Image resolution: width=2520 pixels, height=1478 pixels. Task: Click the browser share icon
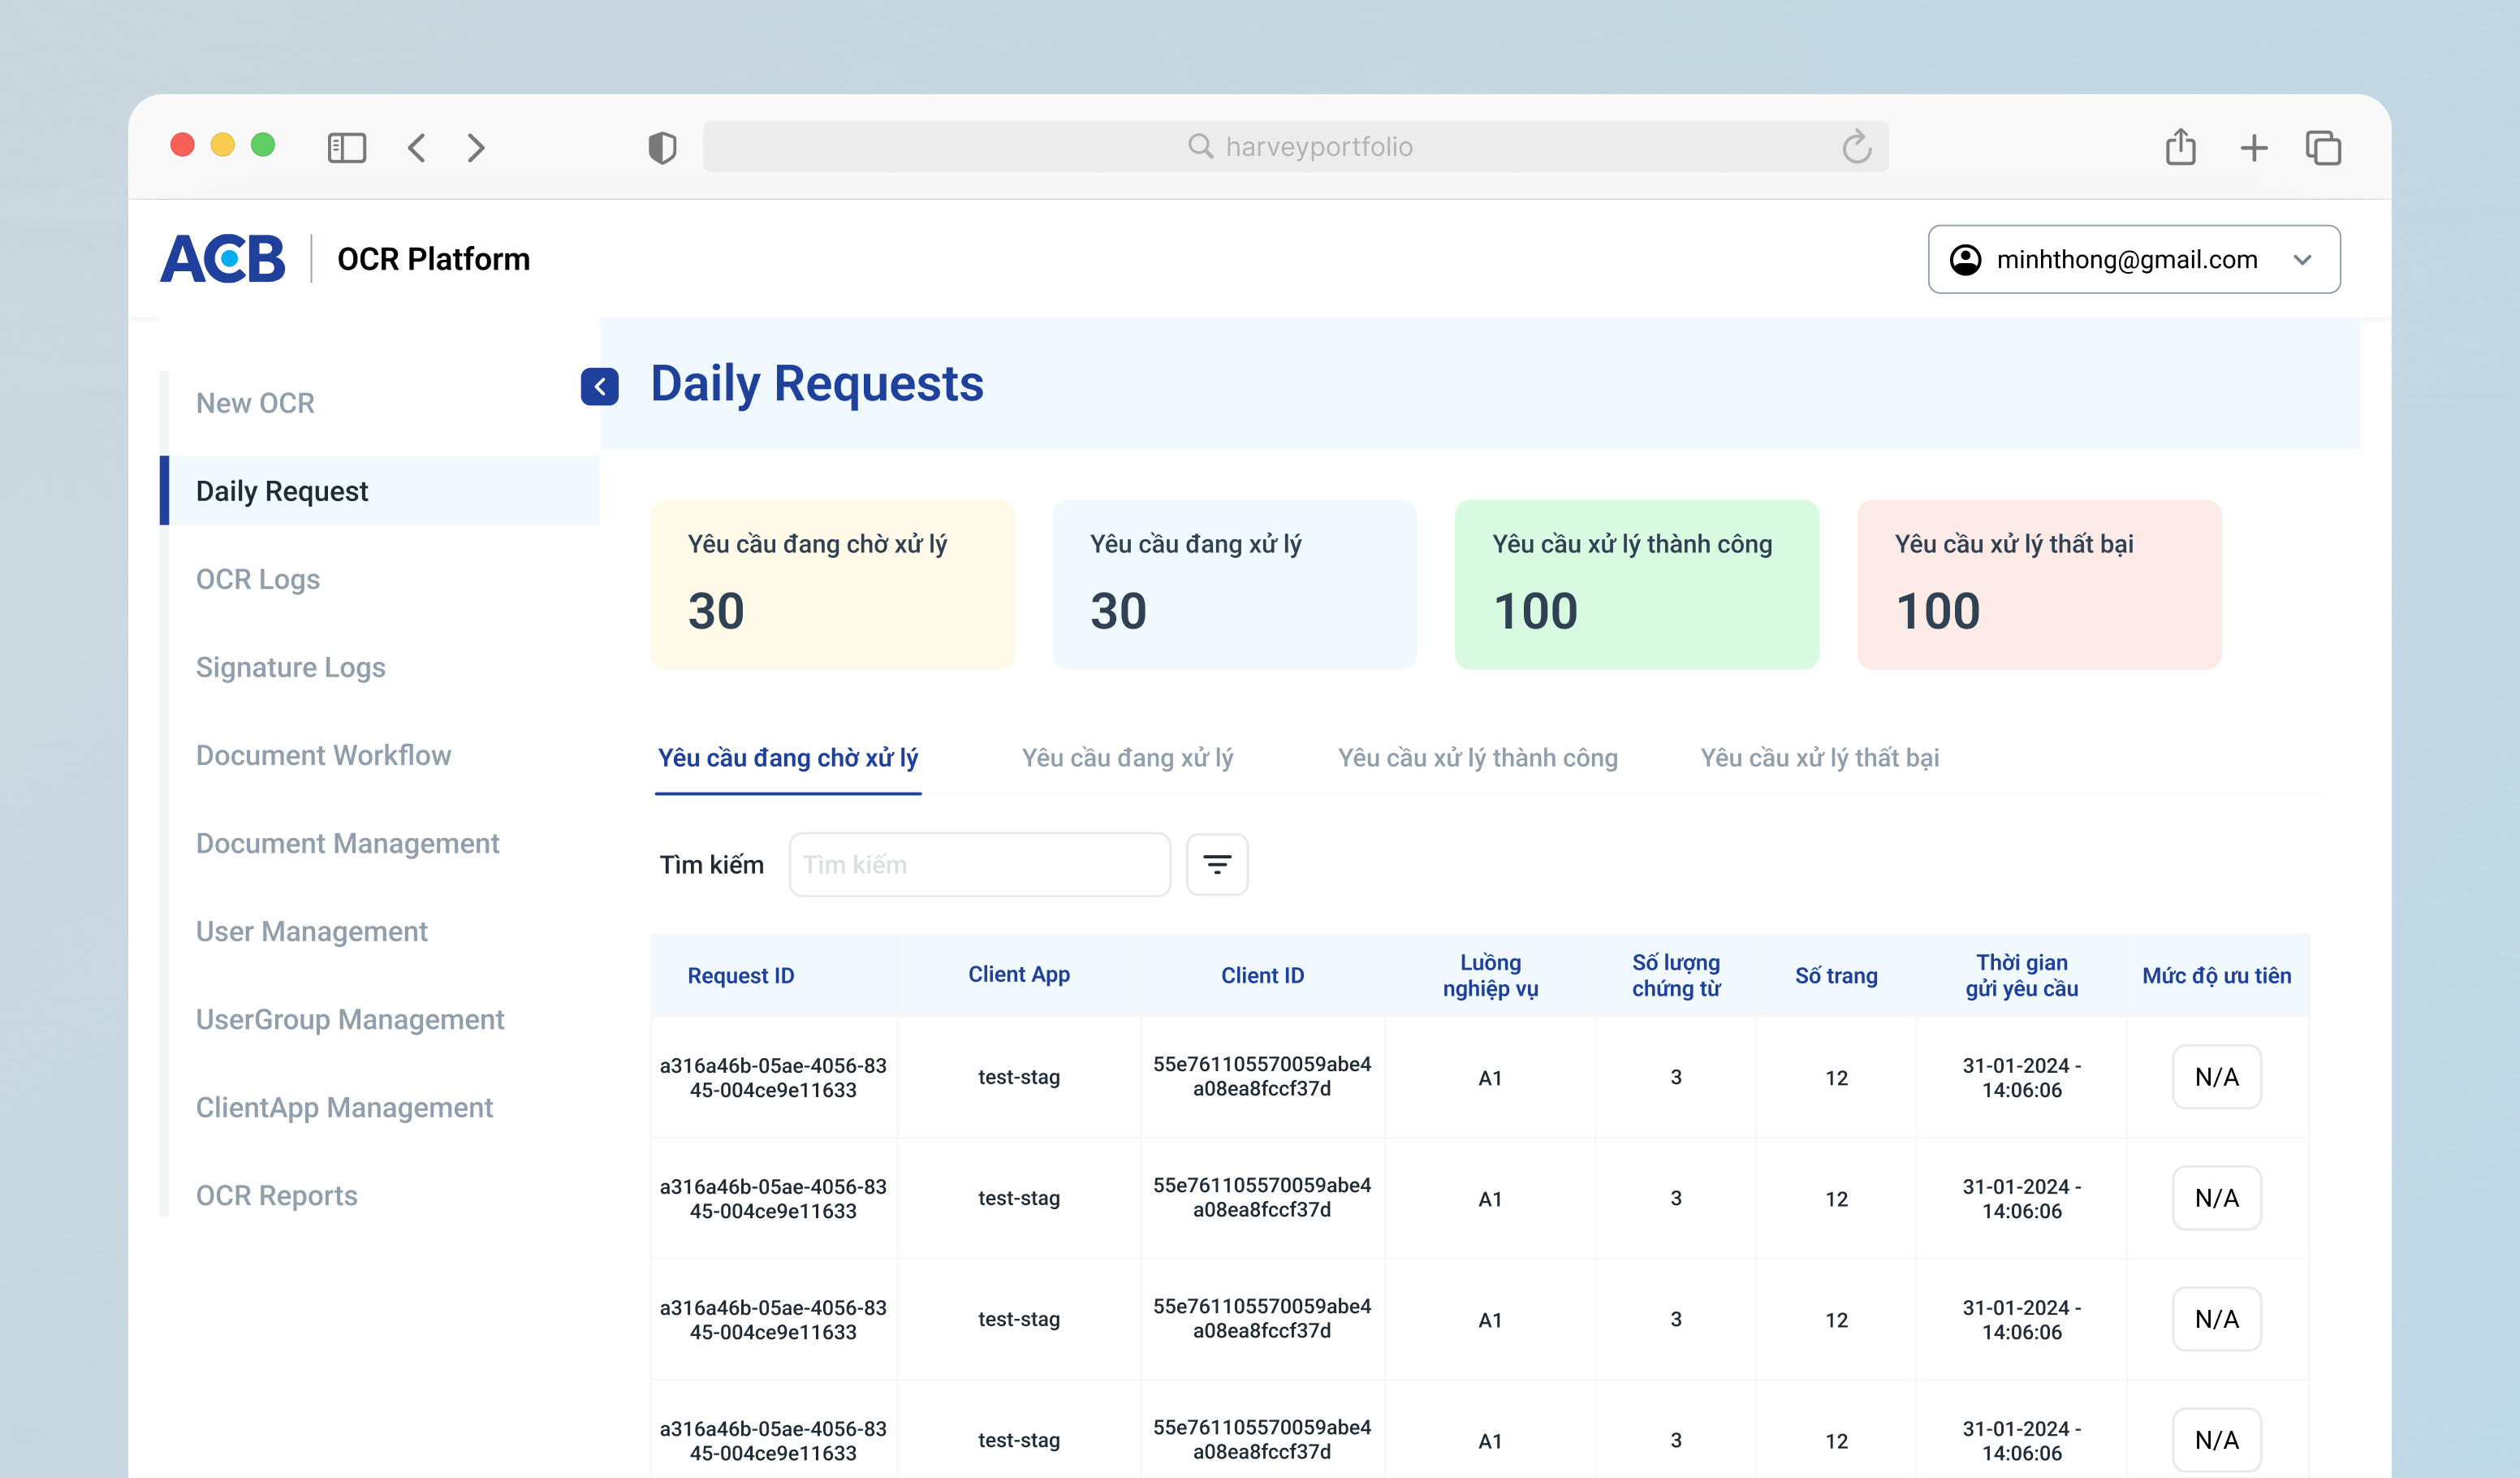pyautogui.click(x=2180, y=147)
